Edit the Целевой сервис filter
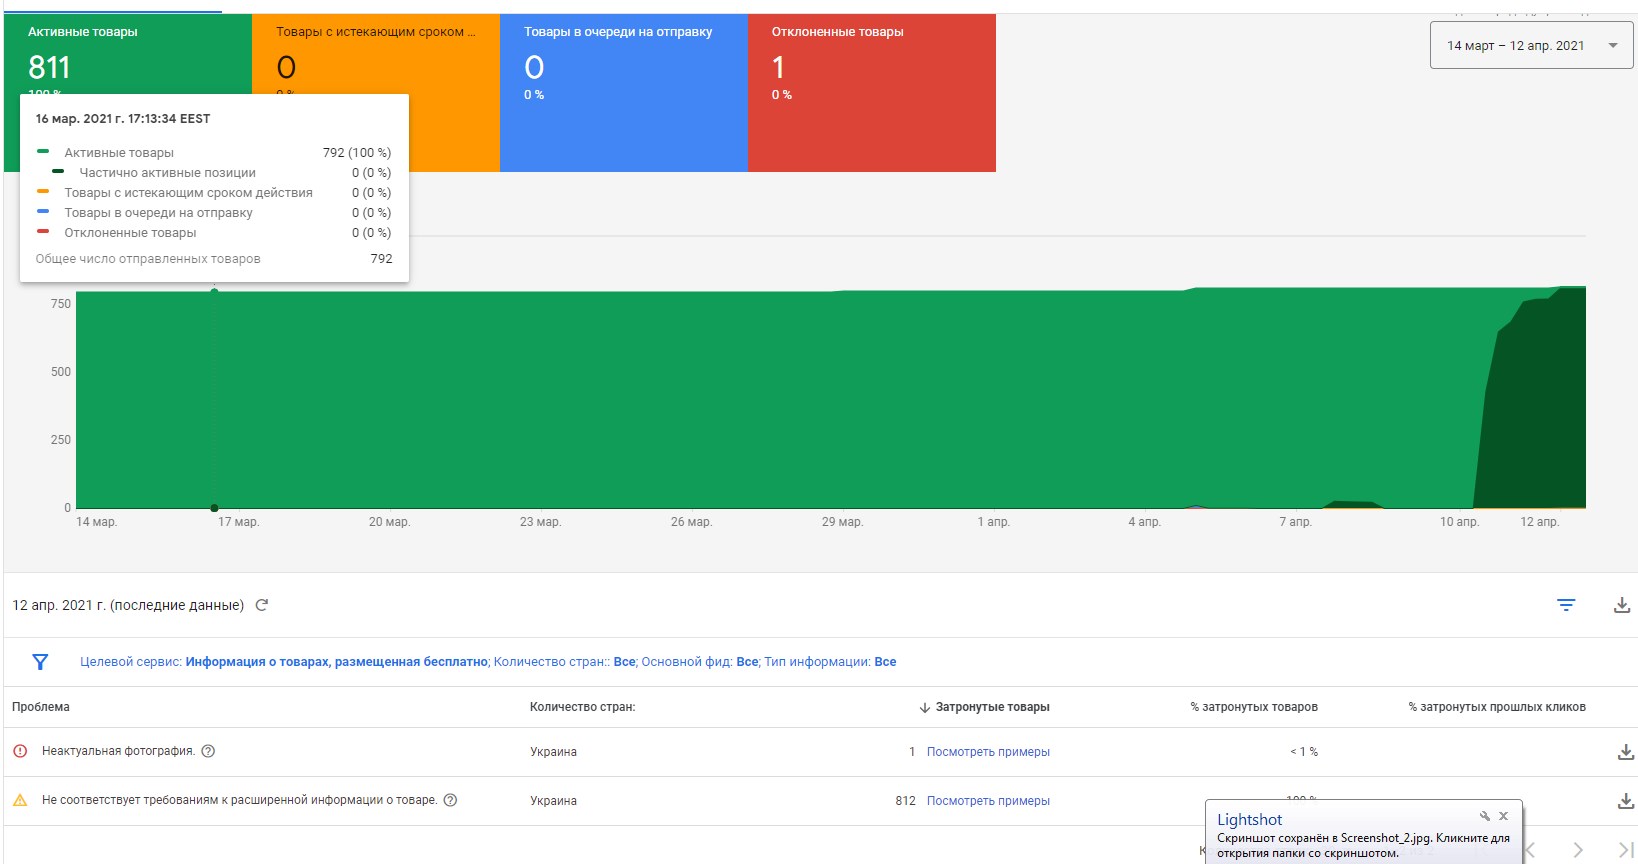The image size is (1638, 864). click(x=284, y=662)
